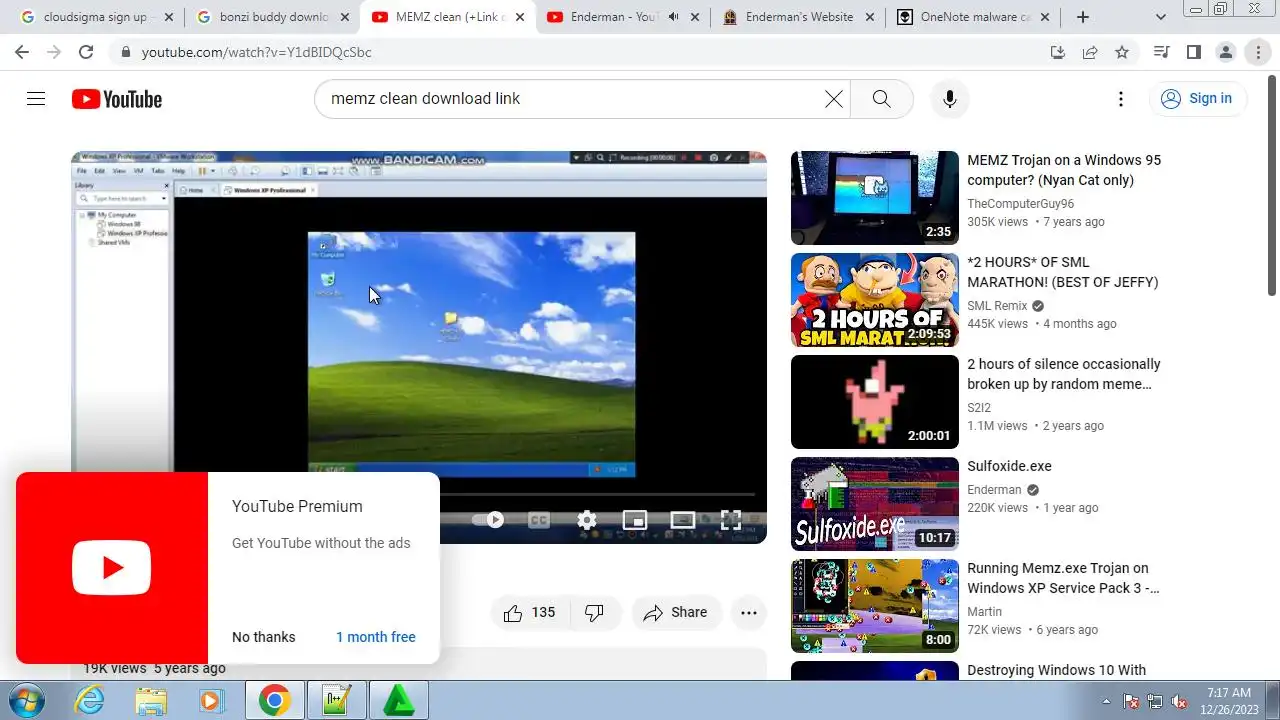The image size is (1280, 720).
Task: Open Chrome three-dot menu
Action: click(x=1258, y=52)
